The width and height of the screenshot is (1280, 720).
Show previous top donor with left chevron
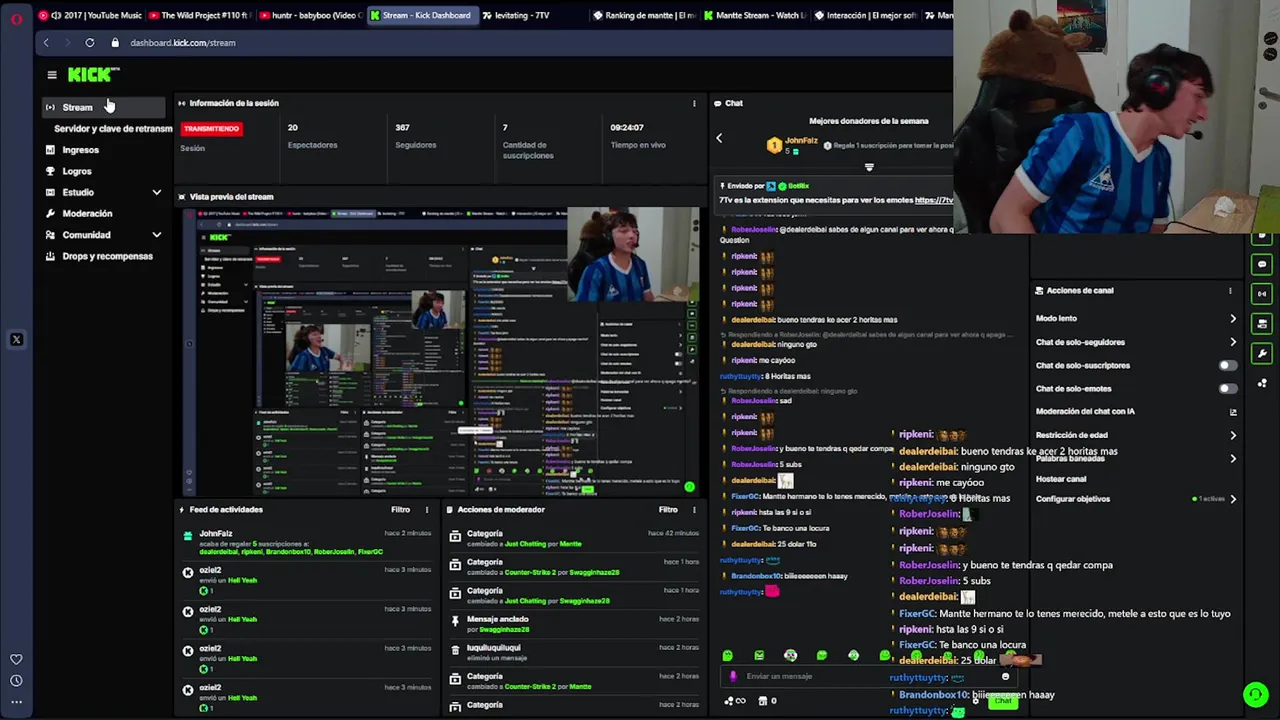point(719,138)
